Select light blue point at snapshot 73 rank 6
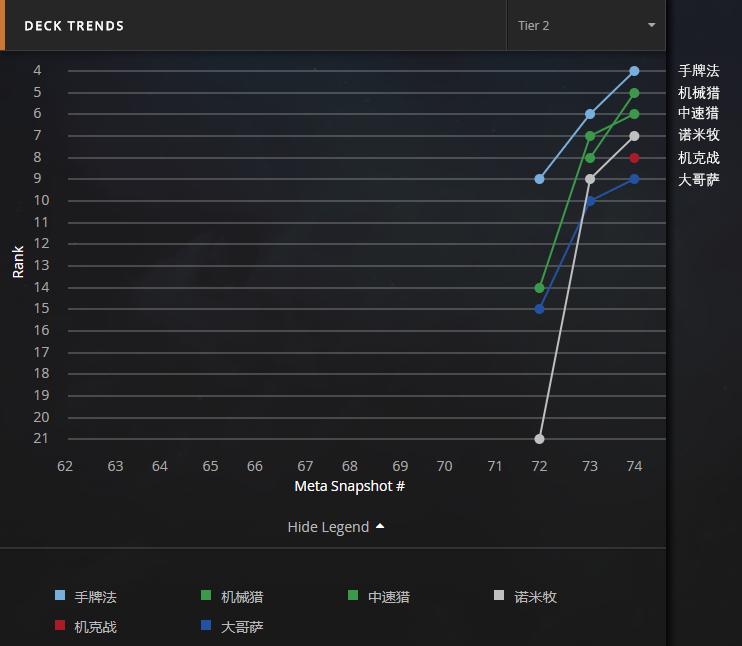This screenshot has width=742, height=646. 590,114
